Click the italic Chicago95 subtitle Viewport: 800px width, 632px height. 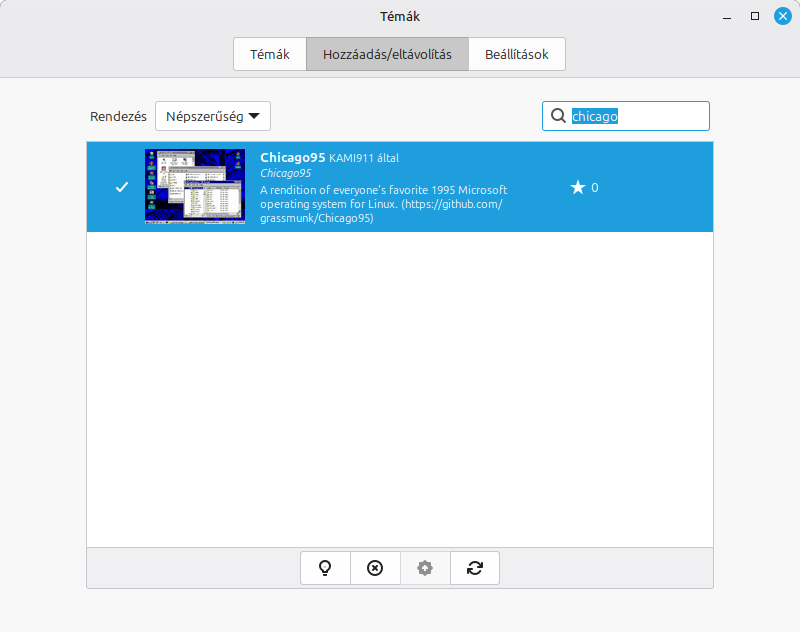pyautogui.click(x=285, y=173)
